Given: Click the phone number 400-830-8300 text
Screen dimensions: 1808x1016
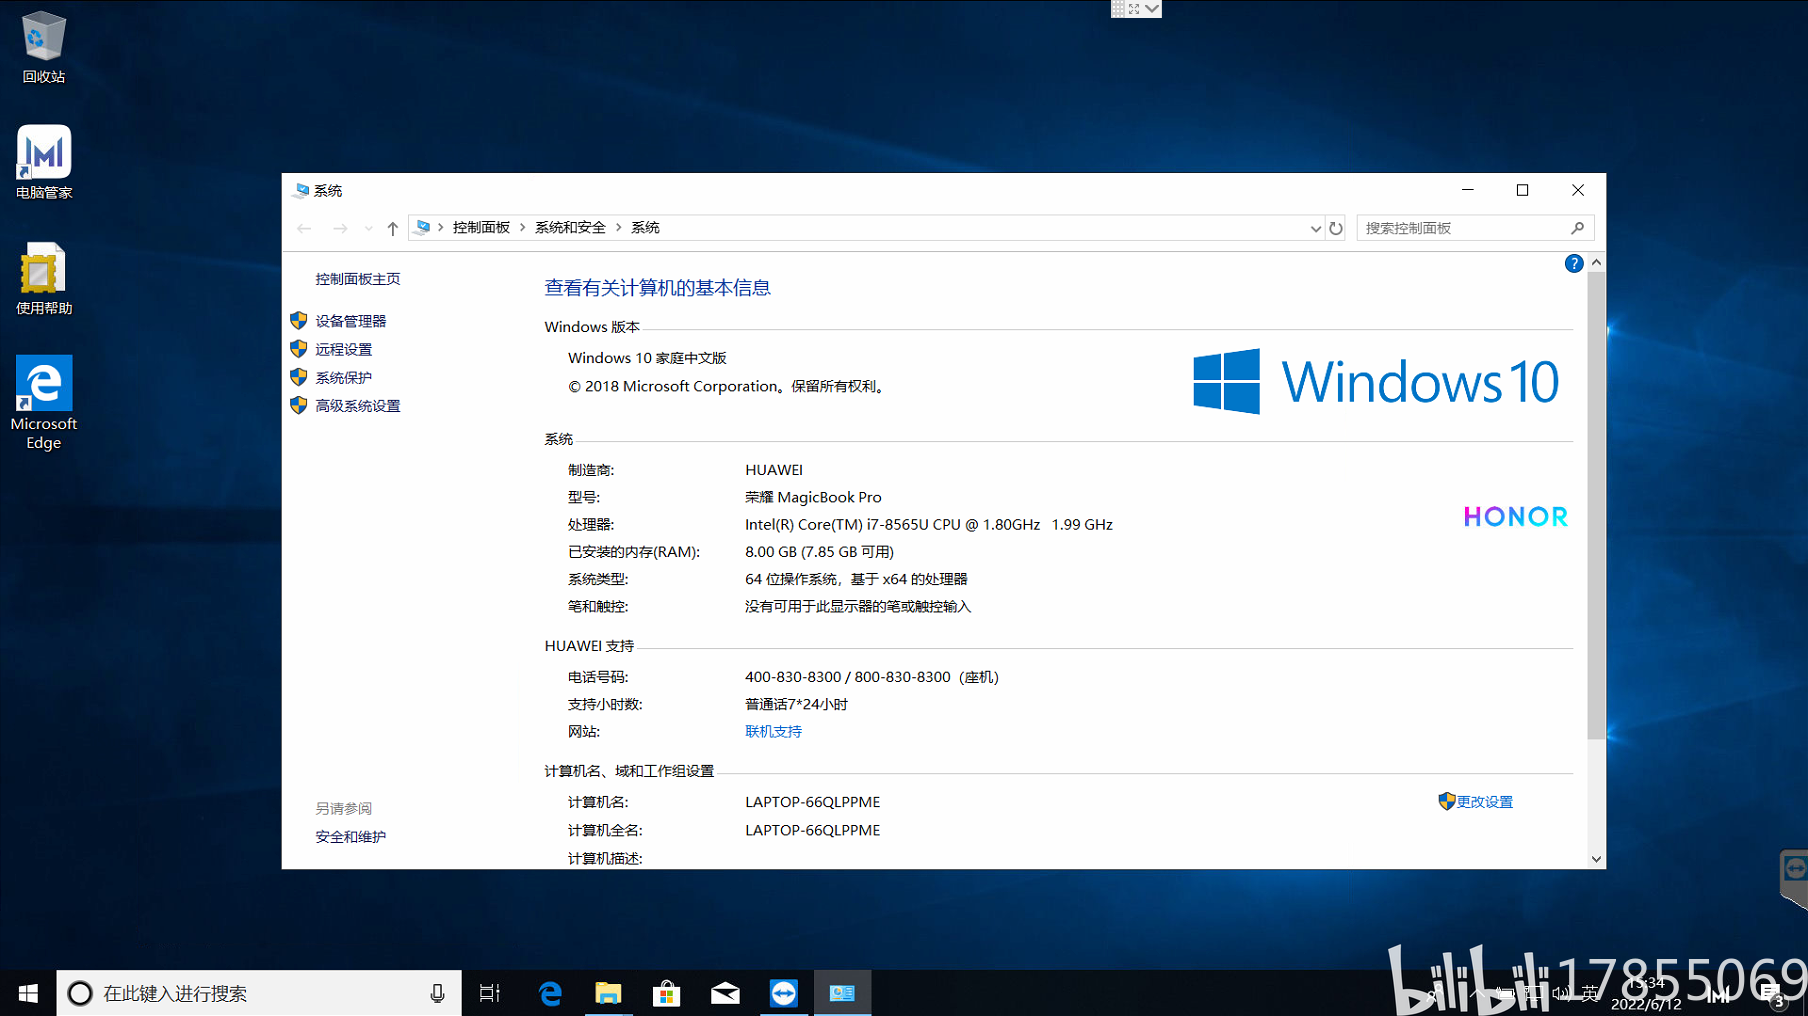Looking at the screenshot, I should [793, 677].
